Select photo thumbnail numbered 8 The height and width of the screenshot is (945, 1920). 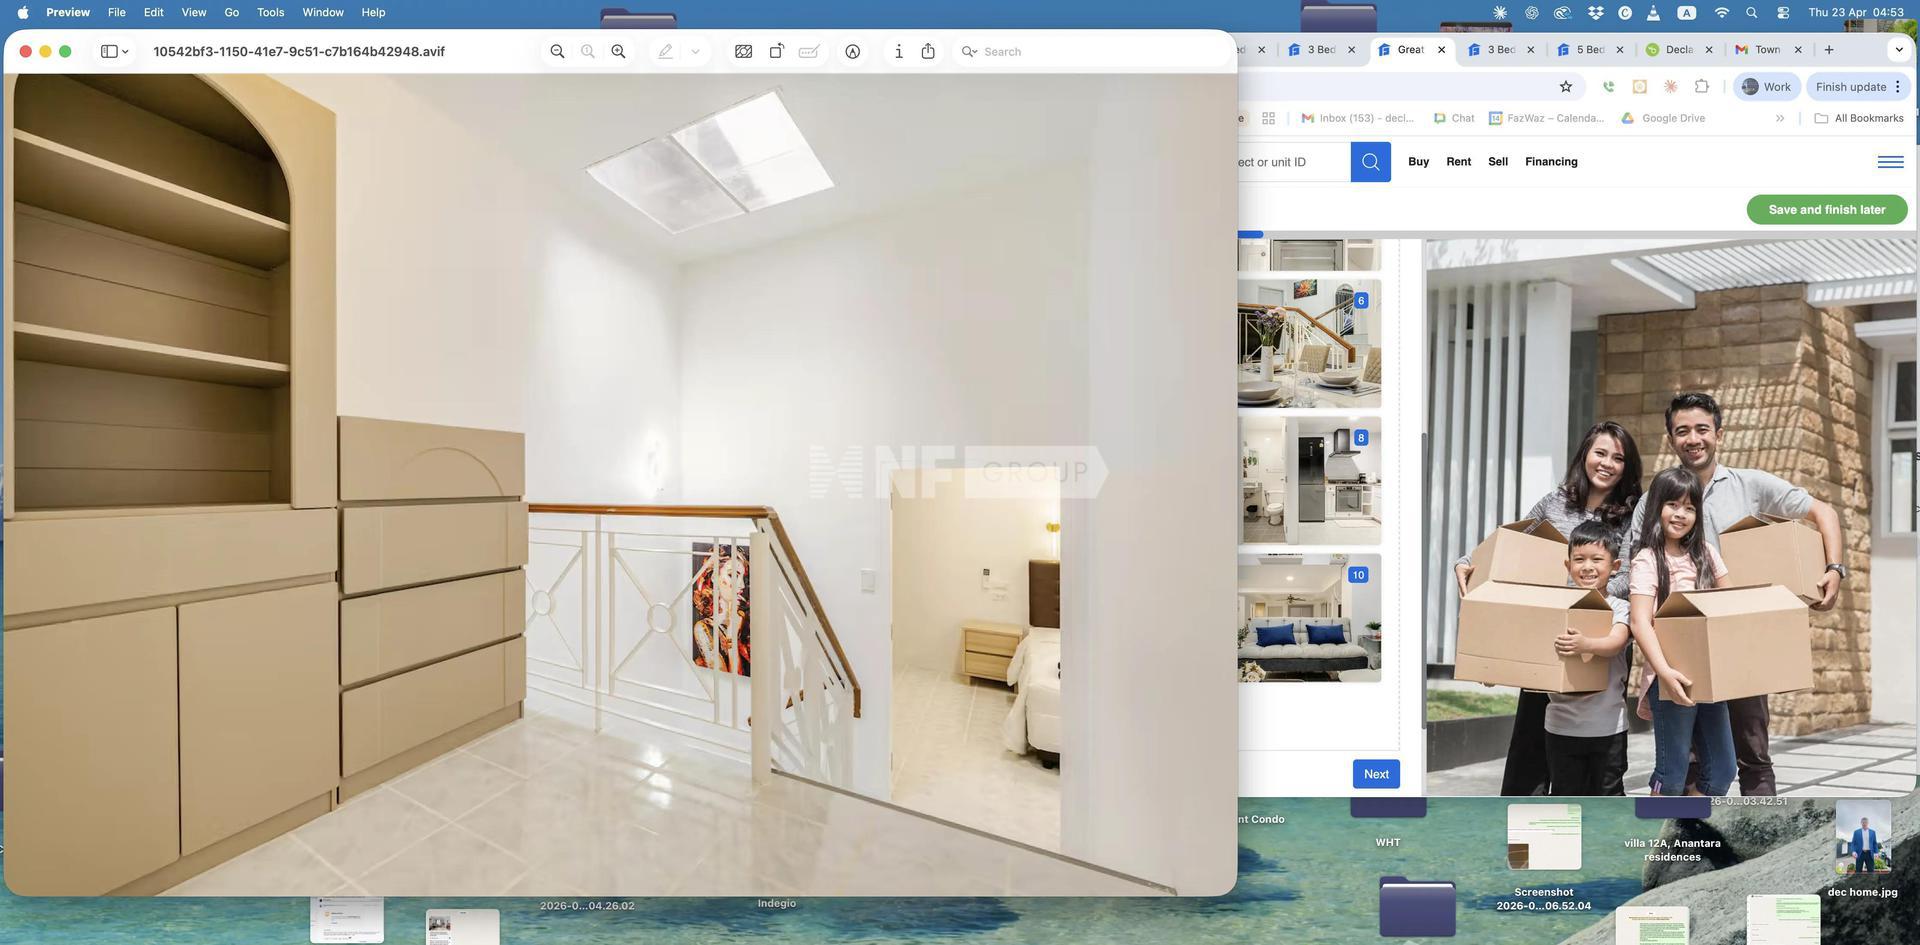(x=1309, y=481)
